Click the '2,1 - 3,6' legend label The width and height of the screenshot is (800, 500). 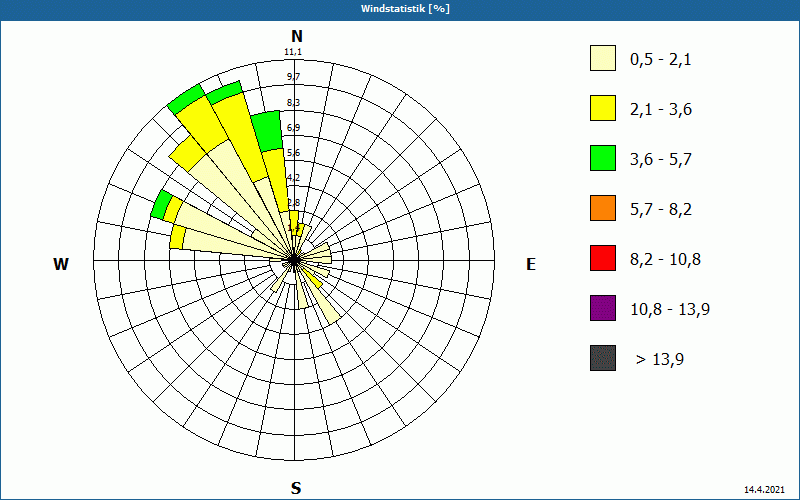tap(661, 110)
